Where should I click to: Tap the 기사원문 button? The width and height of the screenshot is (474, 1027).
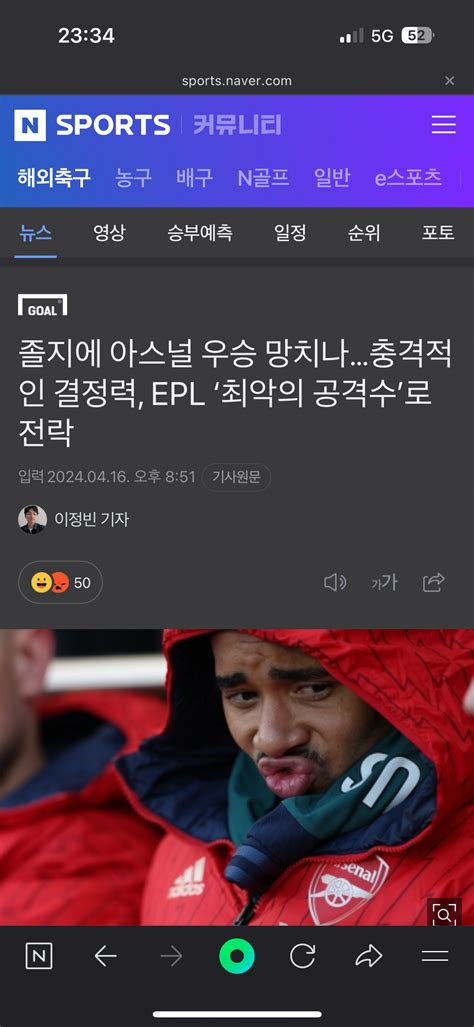coord(236,477)
